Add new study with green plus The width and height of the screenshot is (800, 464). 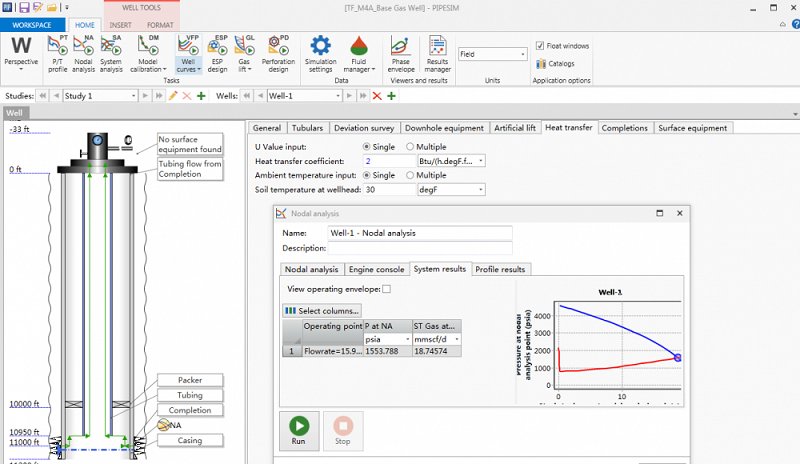[201, 95]
